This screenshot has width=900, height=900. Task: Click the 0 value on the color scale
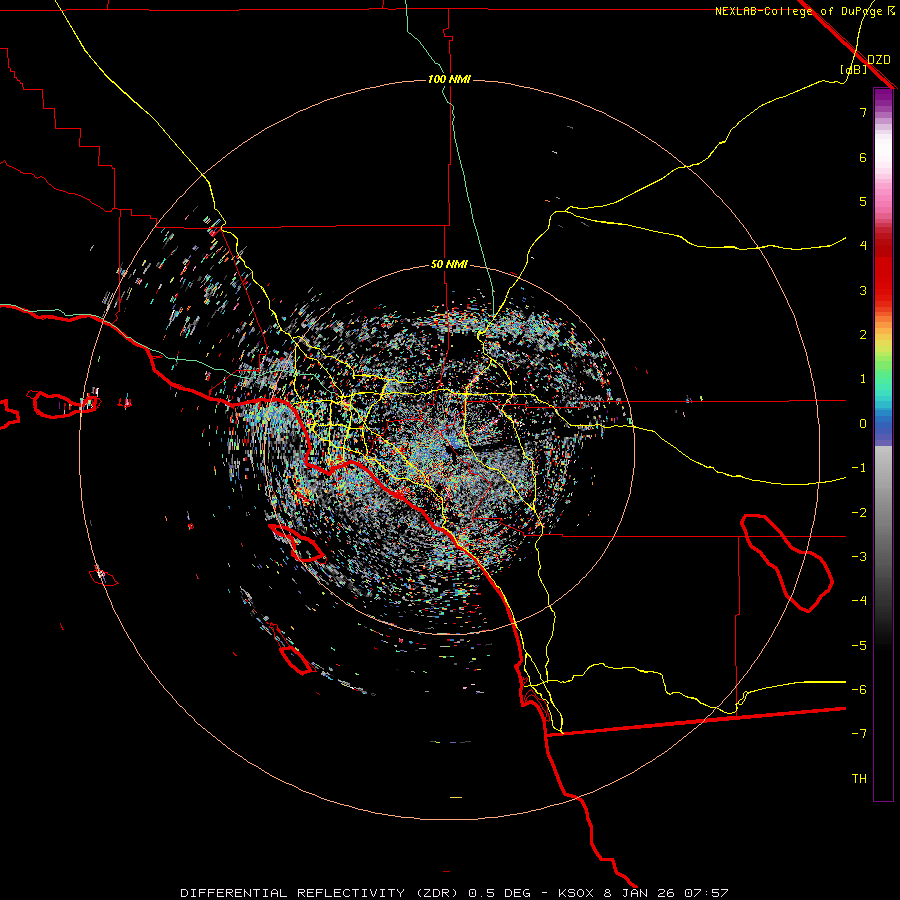(x=863, y=424)
